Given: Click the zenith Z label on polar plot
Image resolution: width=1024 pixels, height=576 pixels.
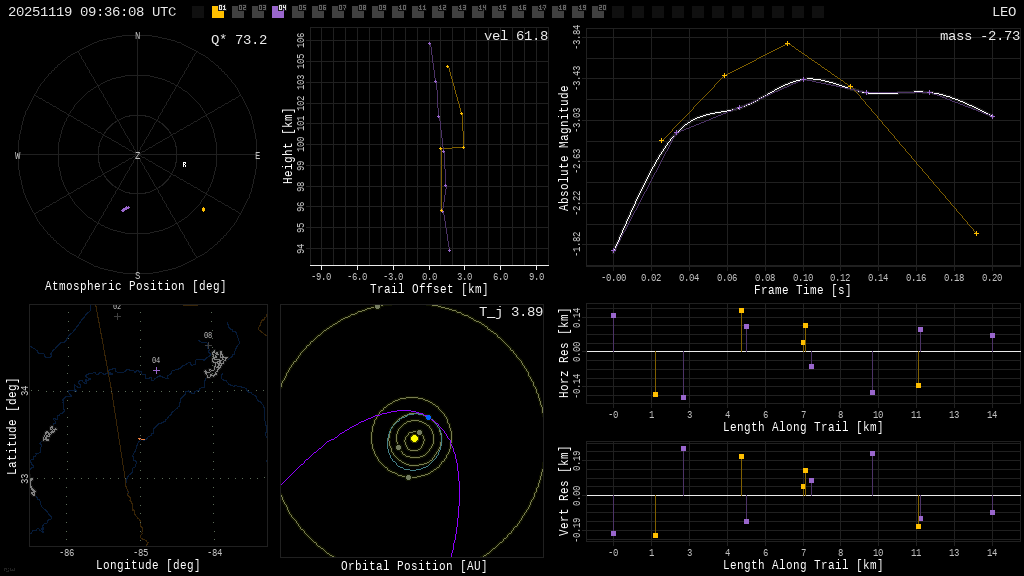Looking at the screenshot, I should (137, 156).
